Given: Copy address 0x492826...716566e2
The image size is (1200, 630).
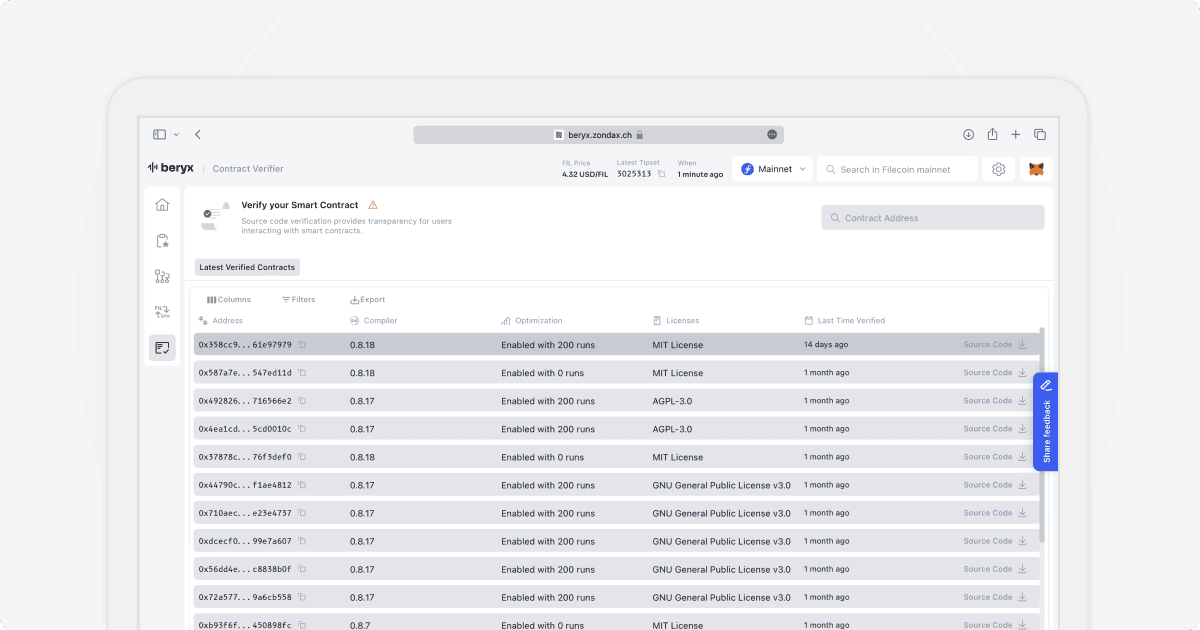Looking at the screenshot, I should (302, 401).
